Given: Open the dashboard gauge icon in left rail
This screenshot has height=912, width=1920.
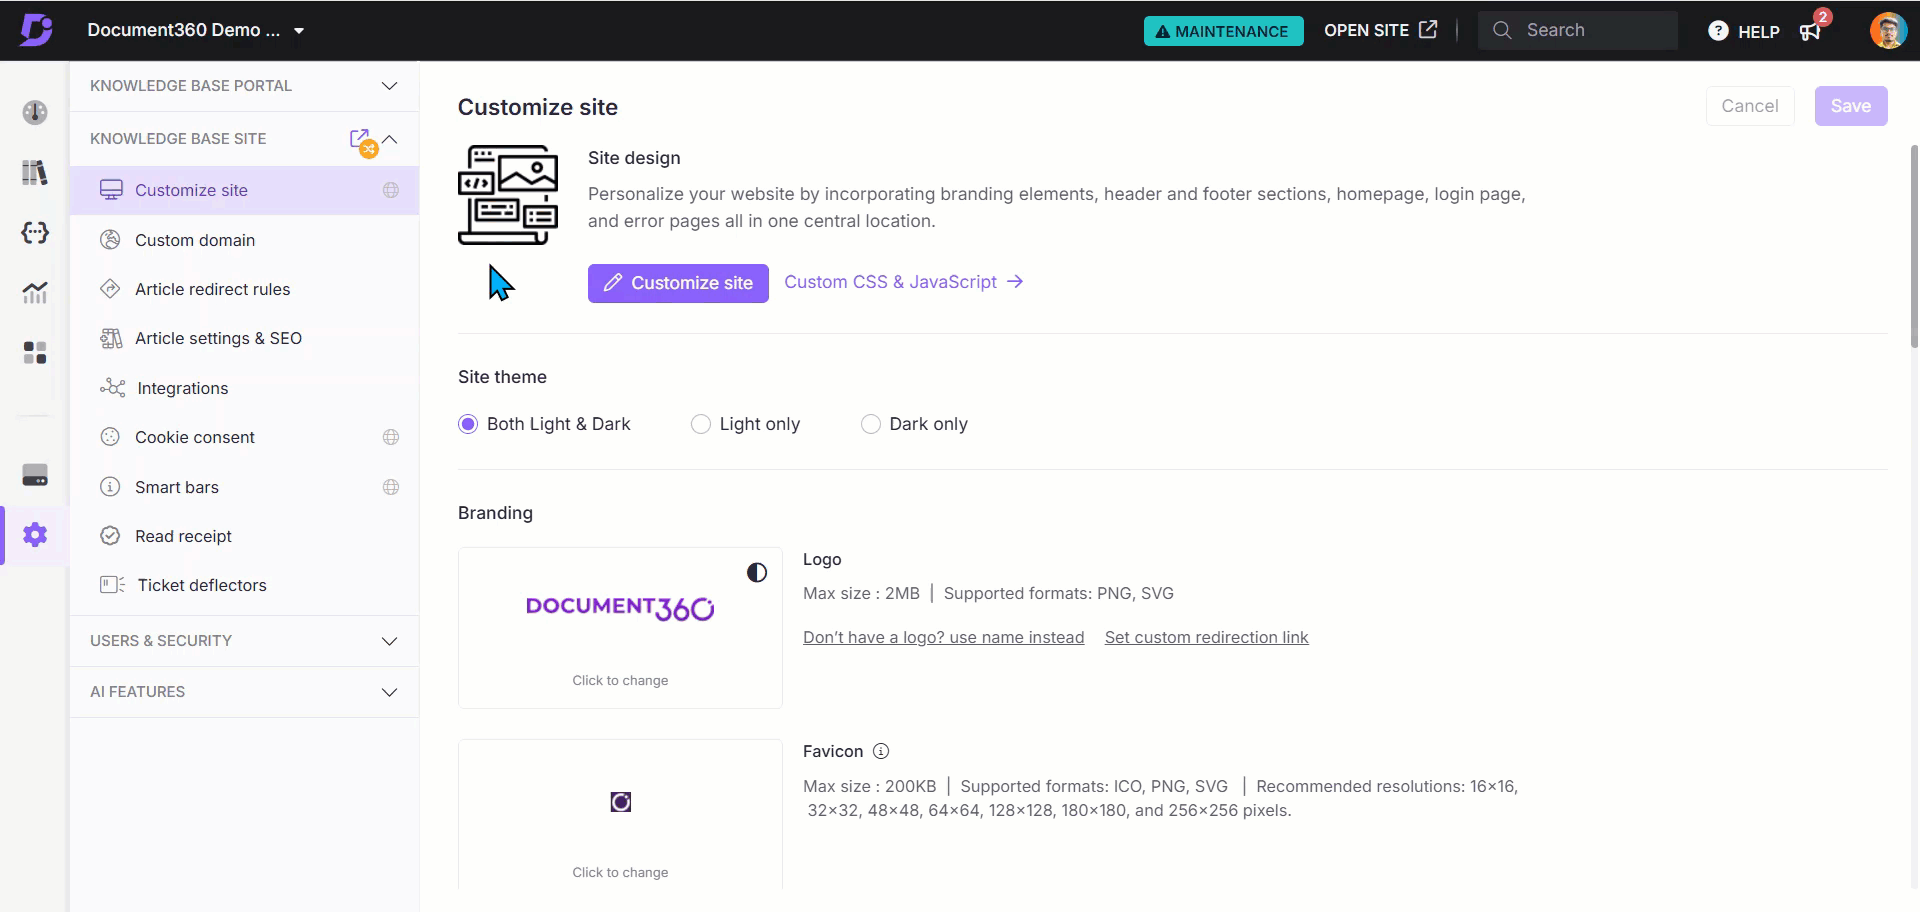Looking at the screenshot, I should click(35, 112).
